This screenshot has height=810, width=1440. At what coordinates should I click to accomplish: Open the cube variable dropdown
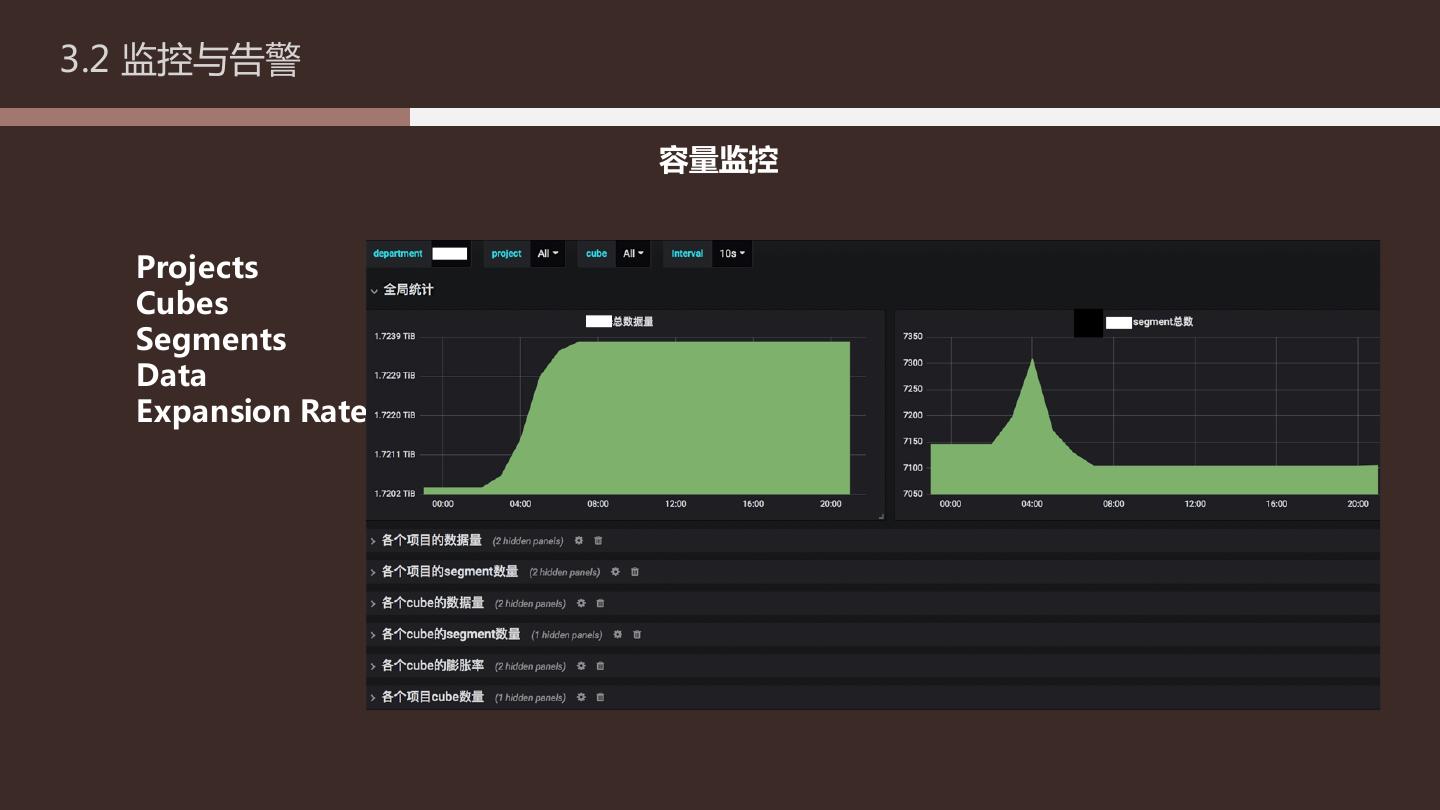click(x=633, y=254)
